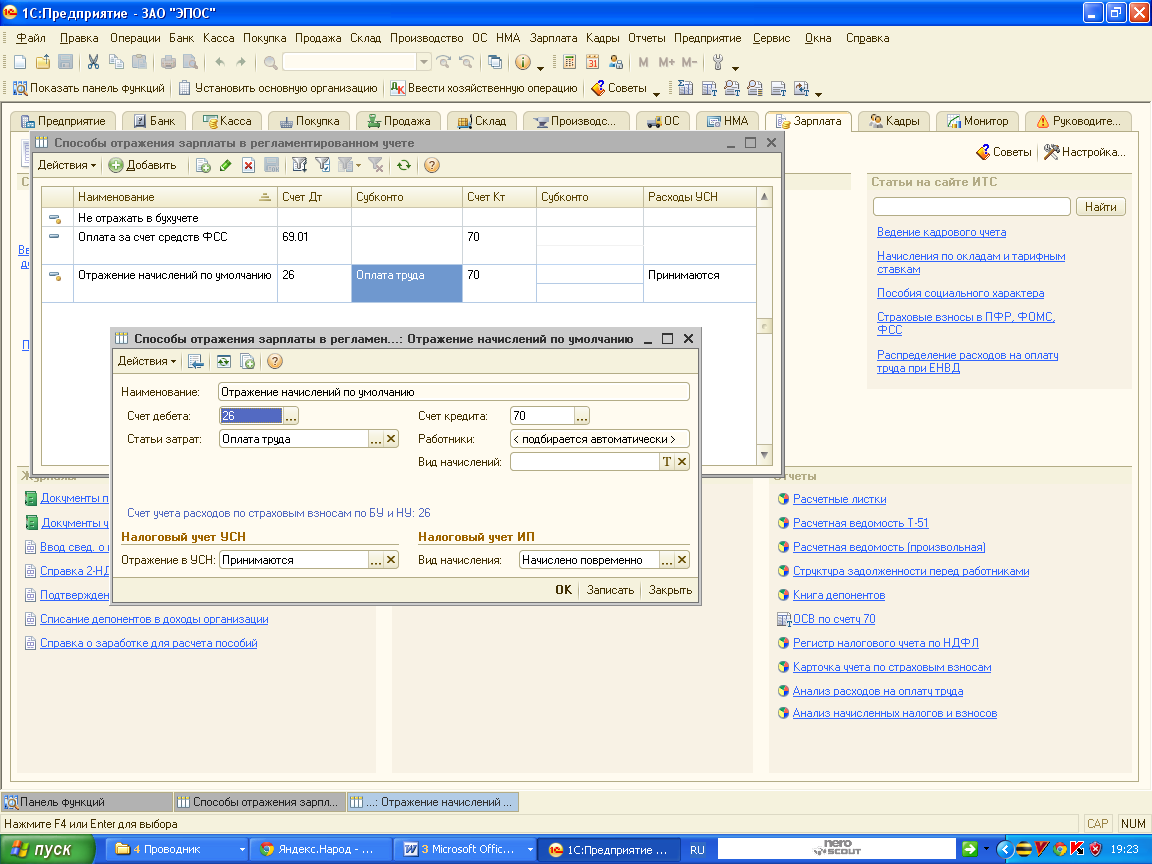The width and height of the screenshot is (1152, 864).
Task: Select row Оплата за счет средств ФСС
Action: click(398, 245)
